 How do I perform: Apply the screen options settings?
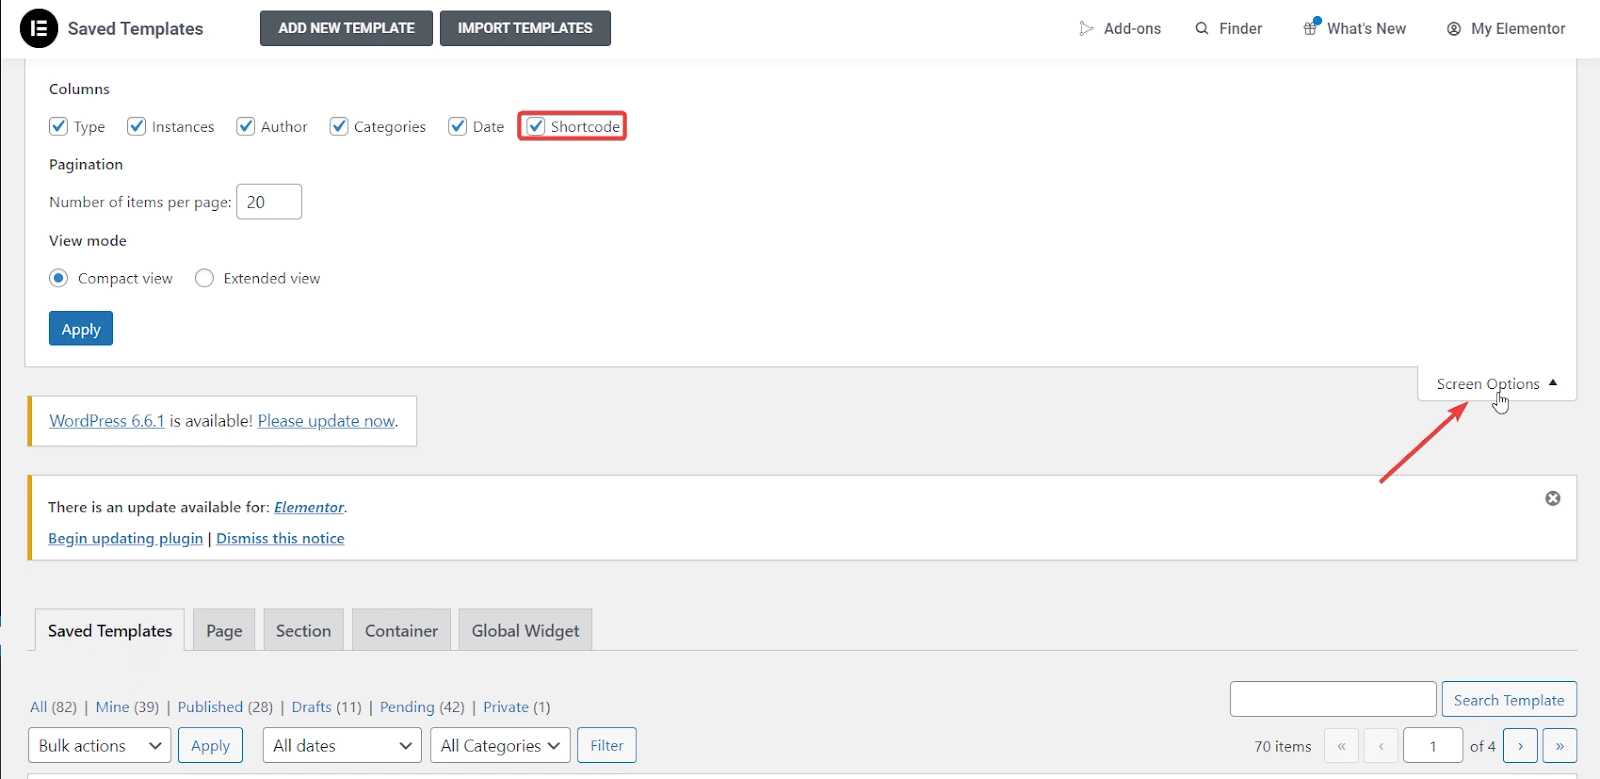point(81,328)
